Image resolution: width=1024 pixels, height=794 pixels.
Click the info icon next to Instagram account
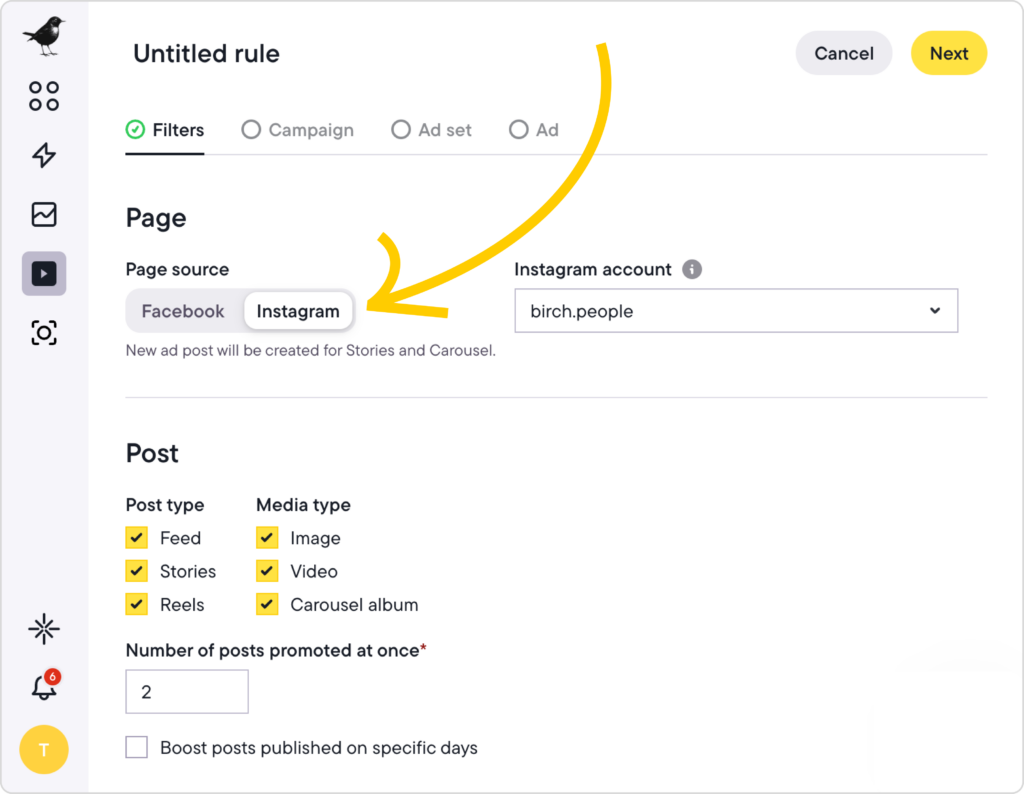coord(694,269)
